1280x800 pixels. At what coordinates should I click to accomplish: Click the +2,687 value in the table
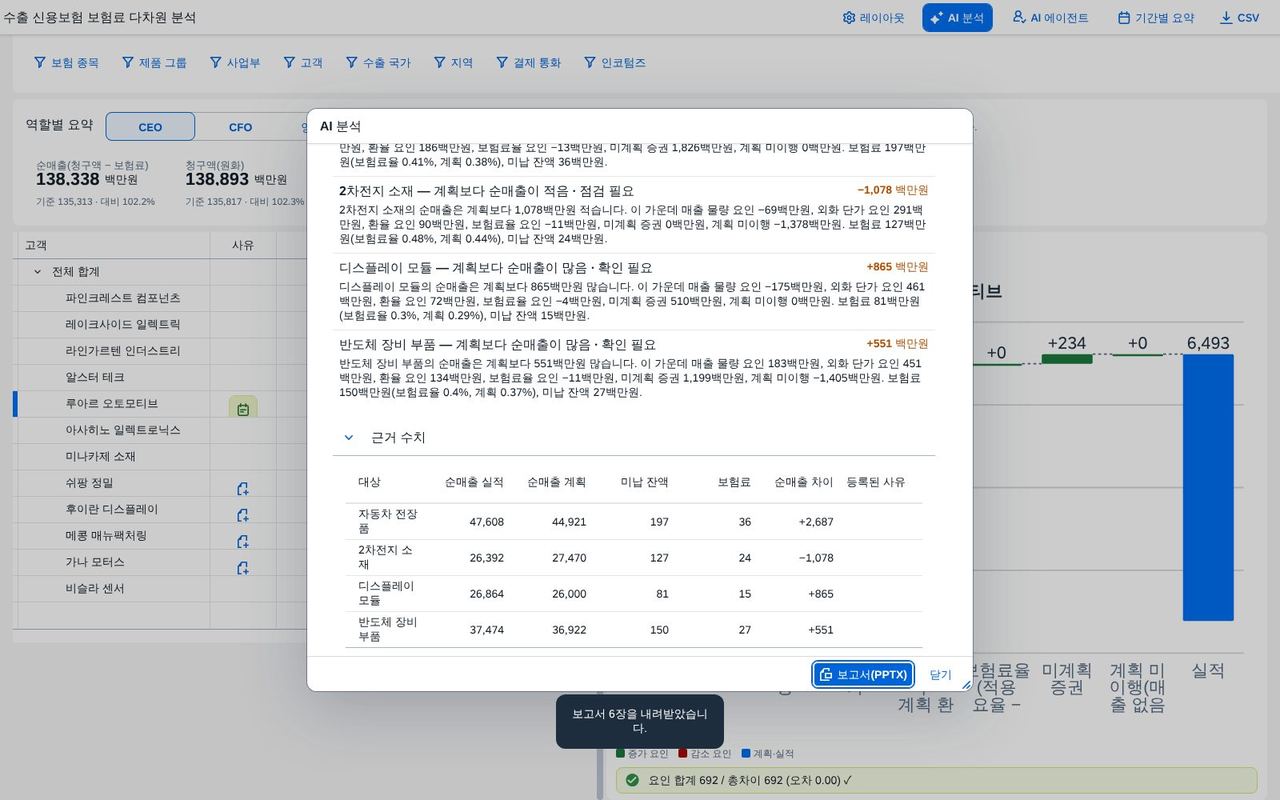(815, 522)
